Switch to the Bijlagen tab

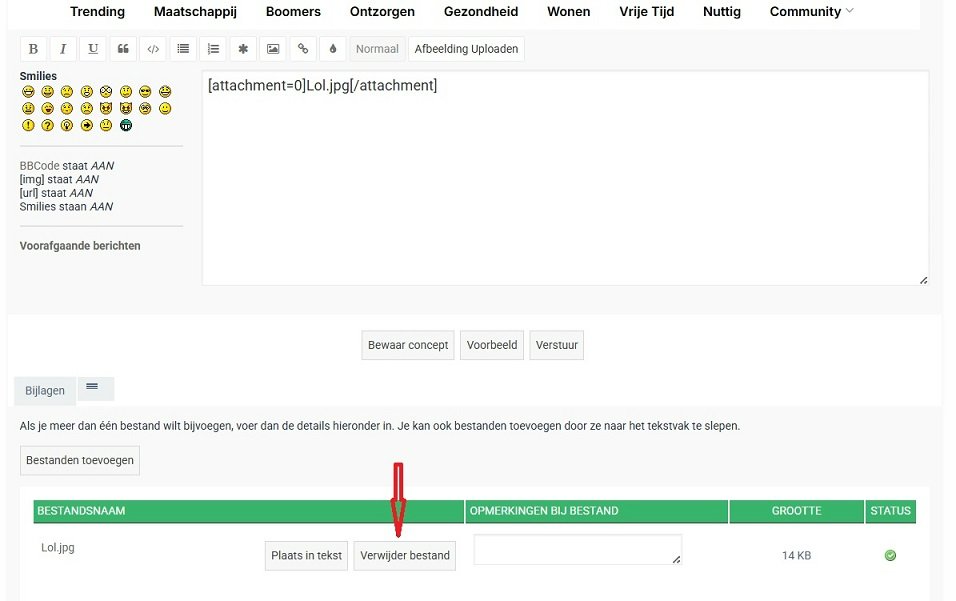pyautogui.click(x=45, y=391)
